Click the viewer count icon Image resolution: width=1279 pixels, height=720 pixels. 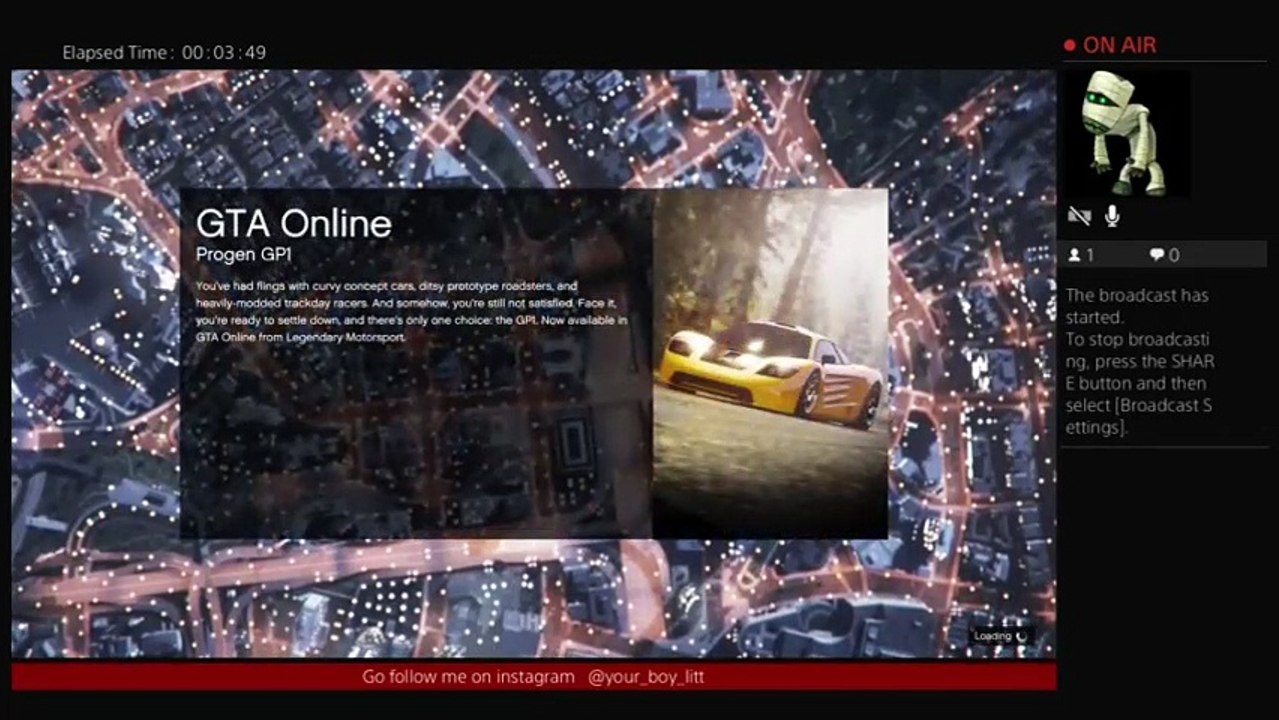(1075, 255)
